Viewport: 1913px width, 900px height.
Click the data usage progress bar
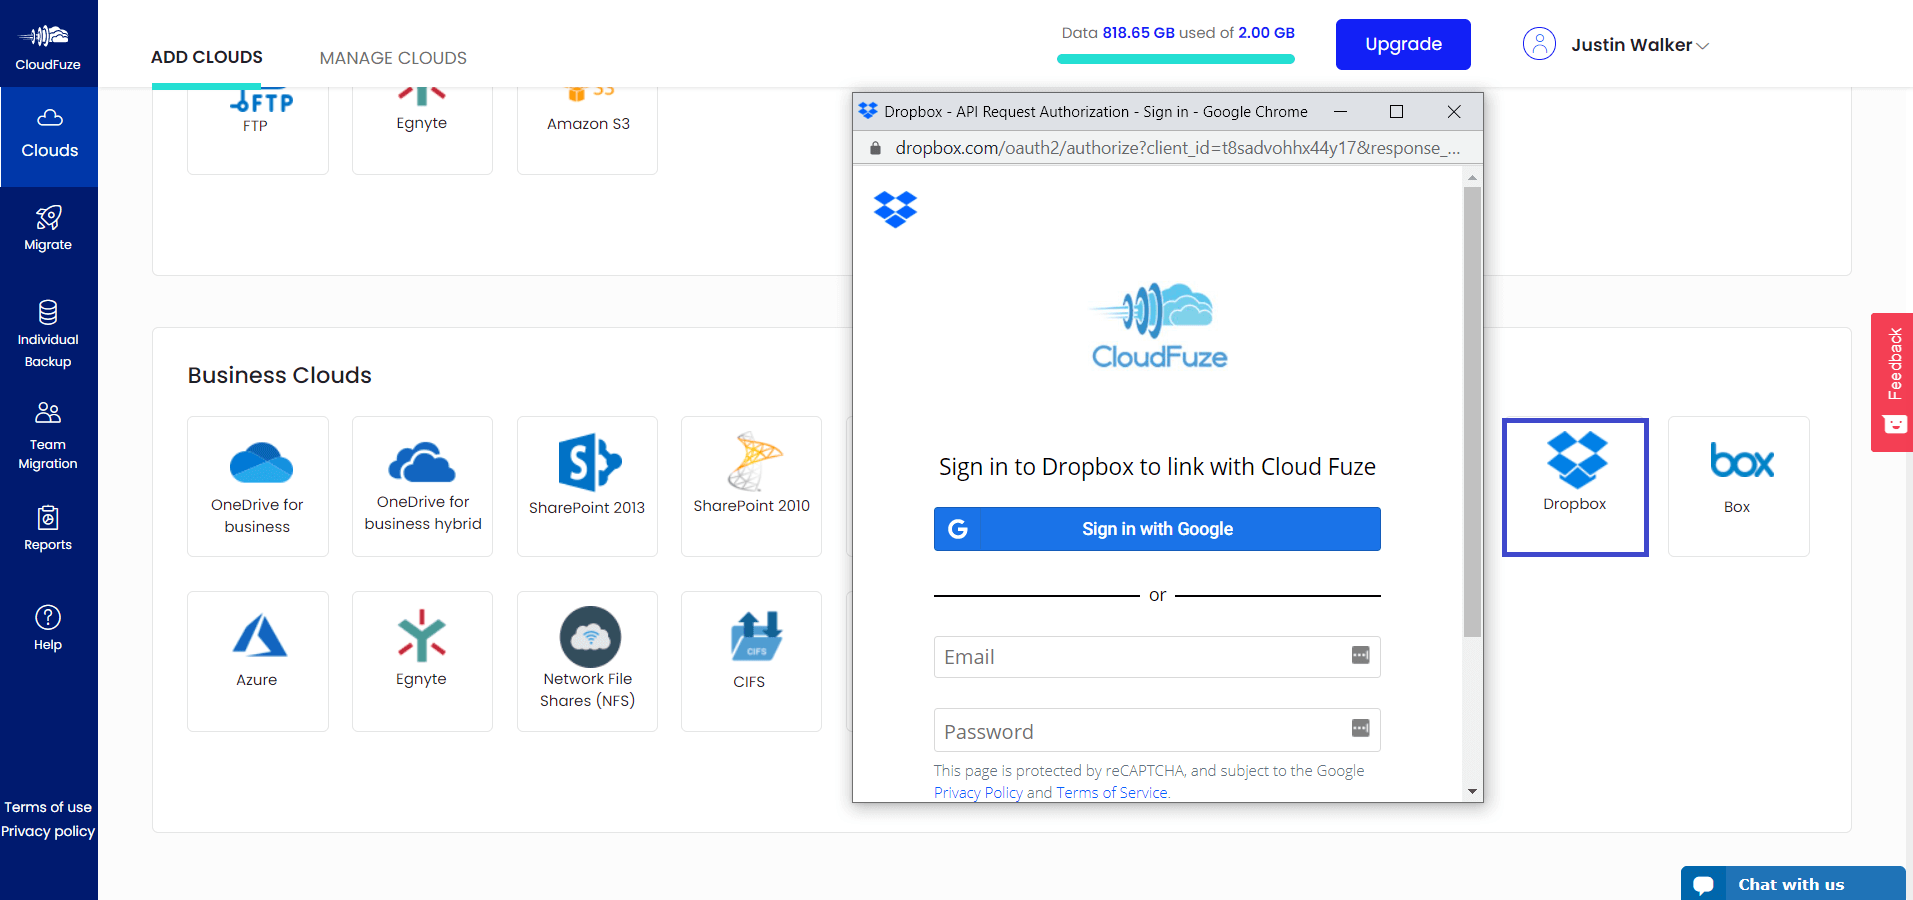coord(1176,59)
